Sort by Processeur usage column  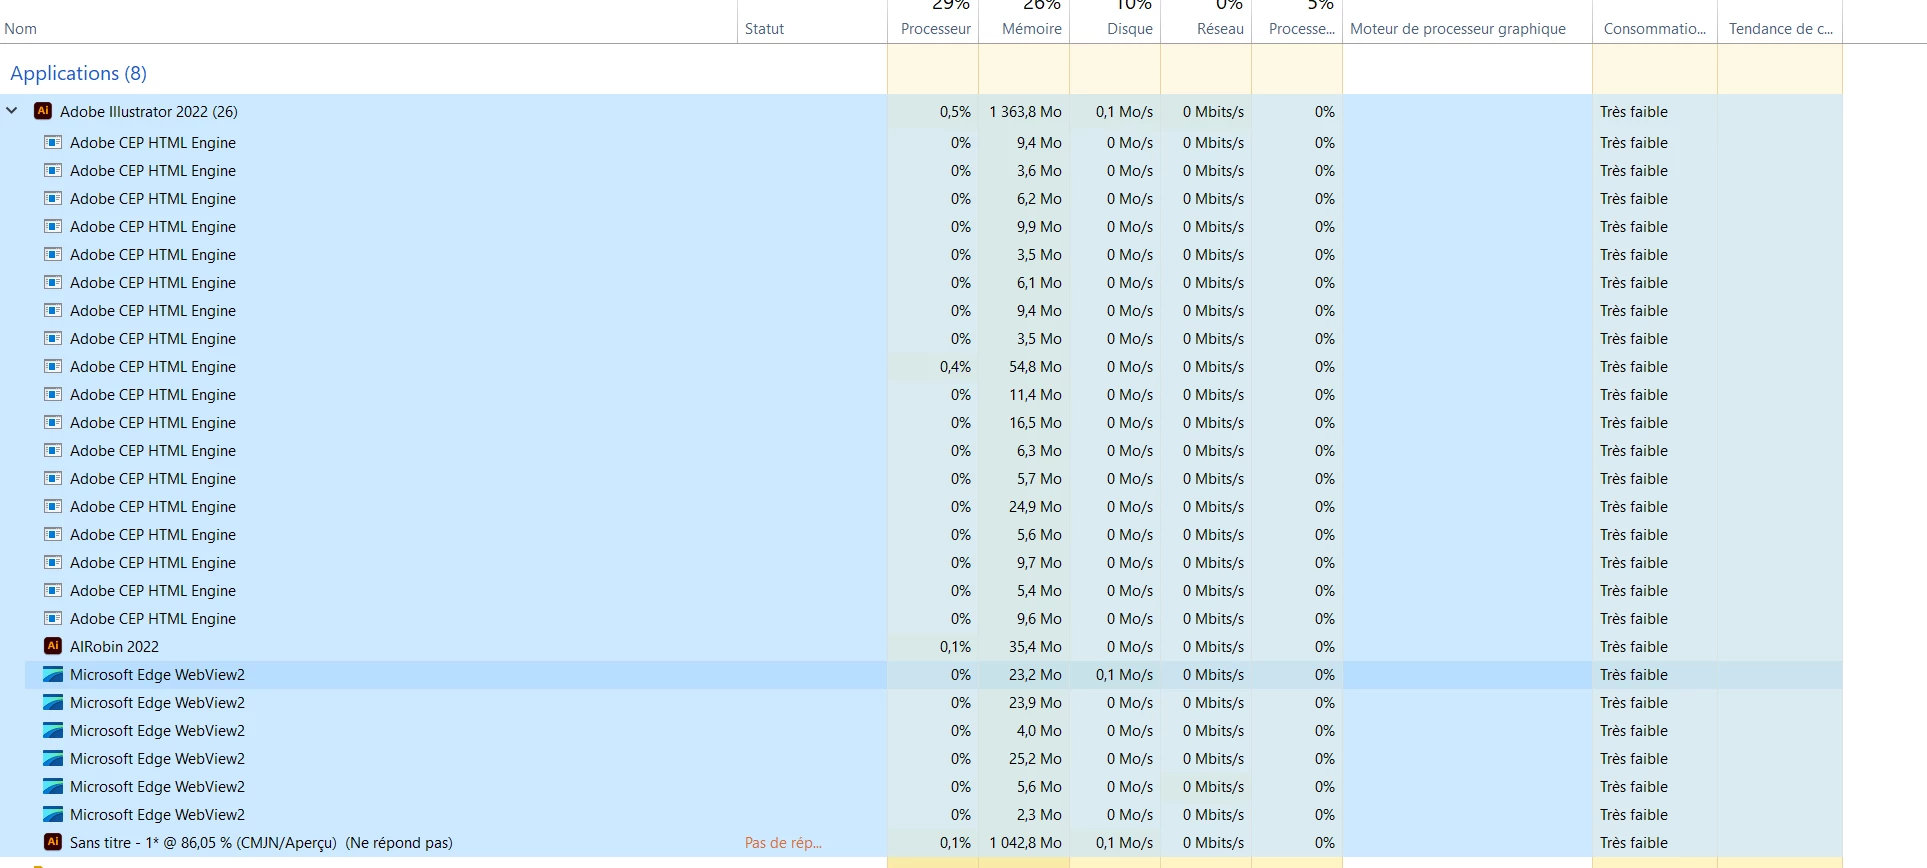click(x=935, y=28)
